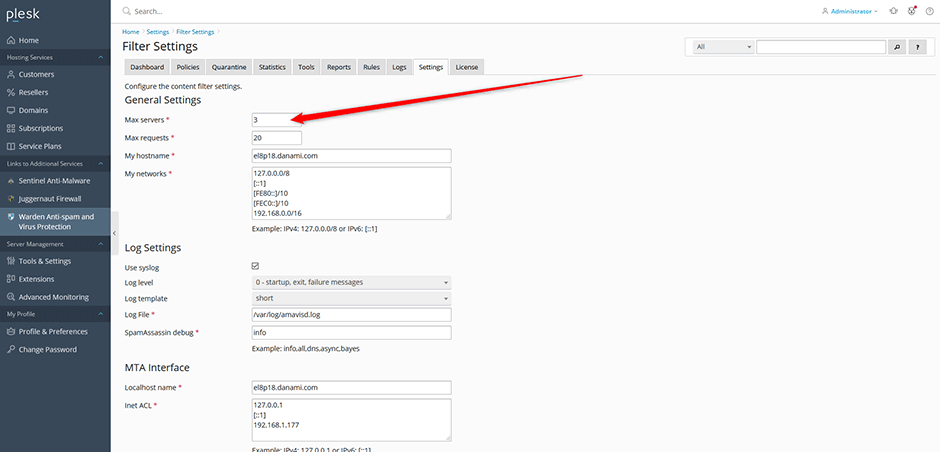
Task: Click the Juggernaut Firewall icon
Action: tap(11, 198)
